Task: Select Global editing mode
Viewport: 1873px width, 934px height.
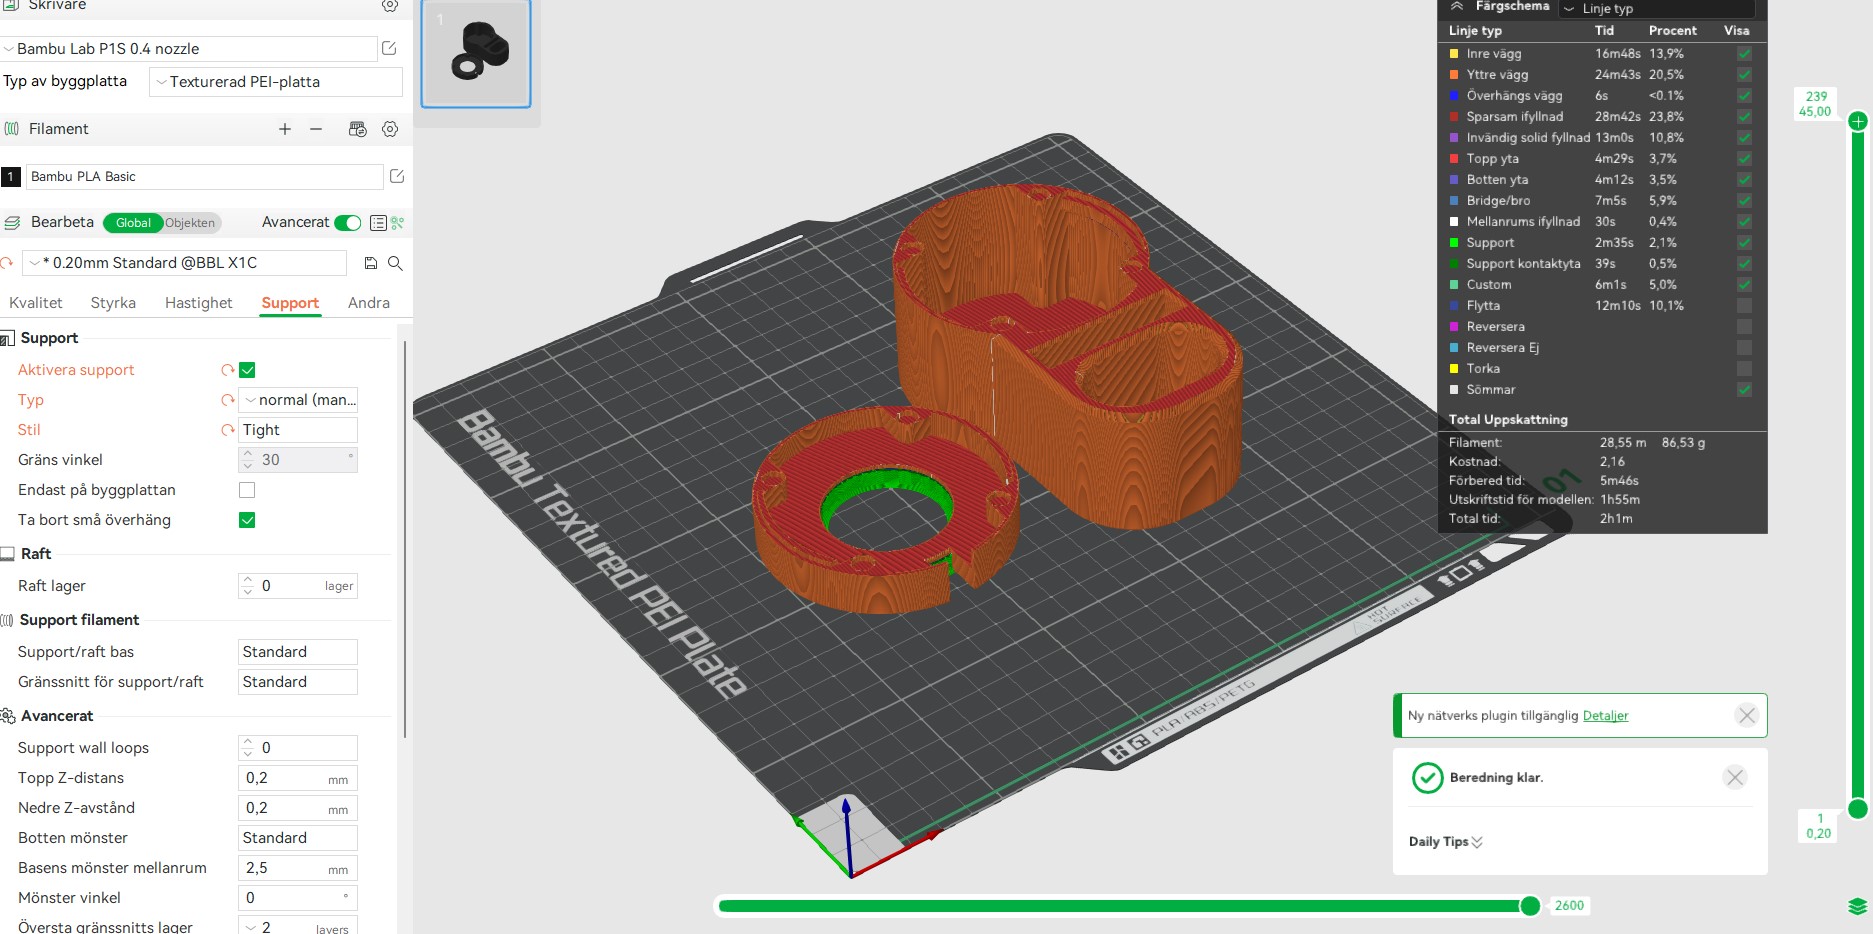Action: pos(133,223)
